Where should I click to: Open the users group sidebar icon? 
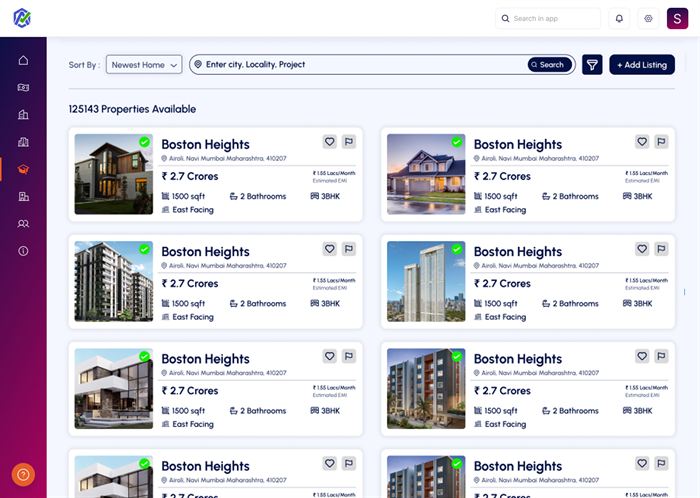[x=23, y=223]
